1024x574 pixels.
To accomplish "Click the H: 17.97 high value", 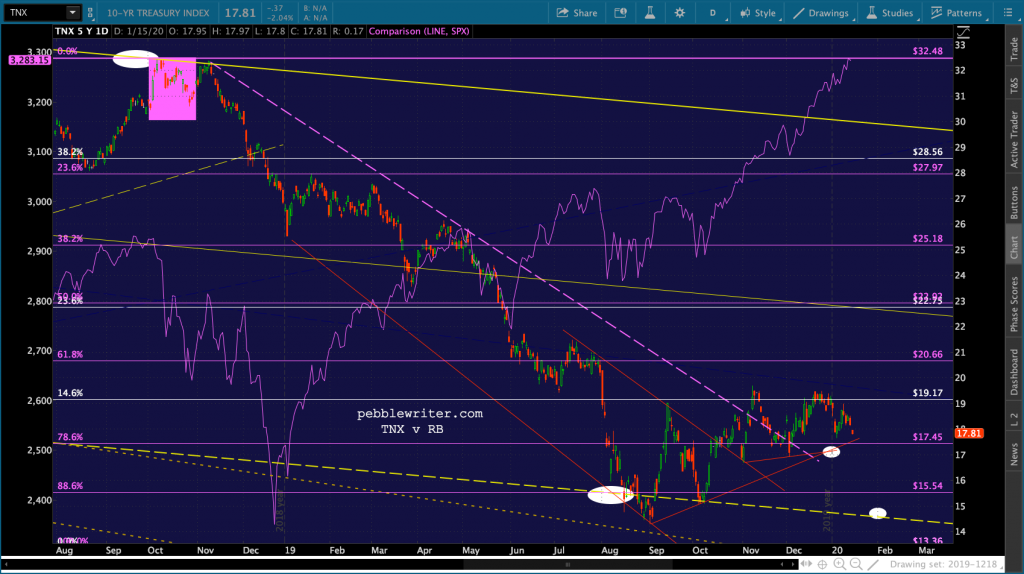I will point(231,31).
